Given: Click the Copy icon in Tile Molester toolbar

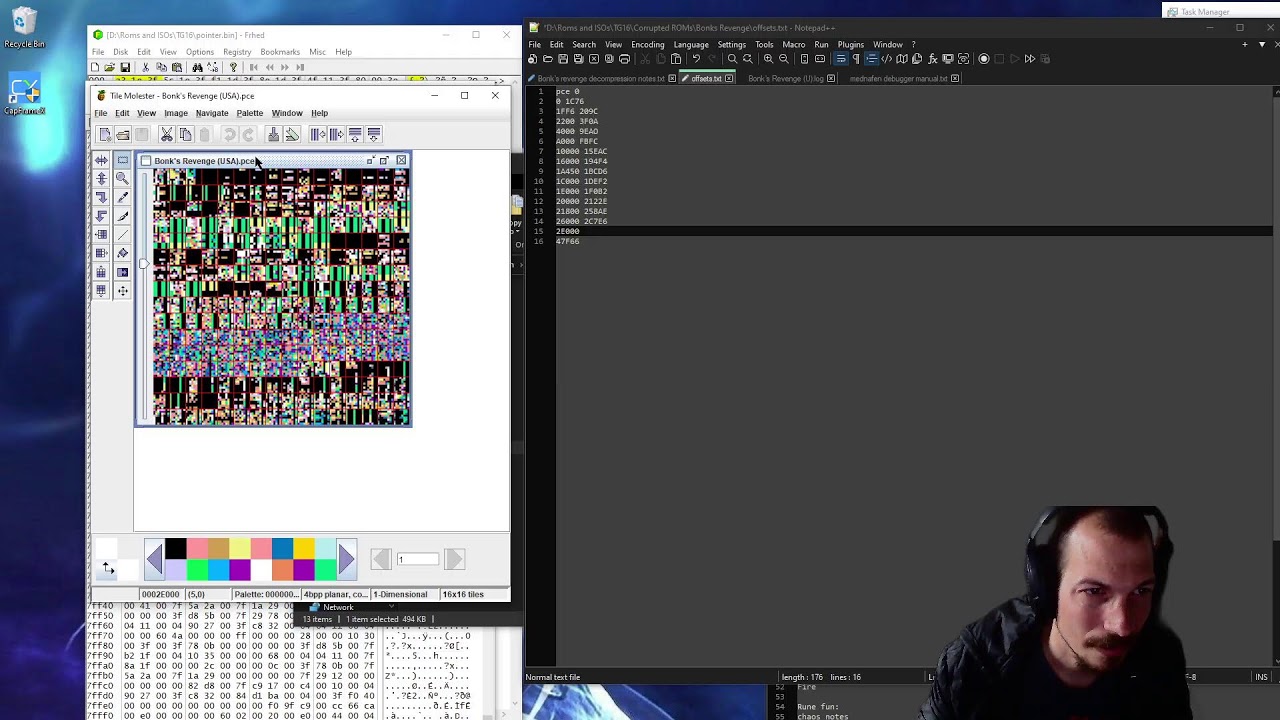Looking at the screenshot, I should (x=186, y=134).
